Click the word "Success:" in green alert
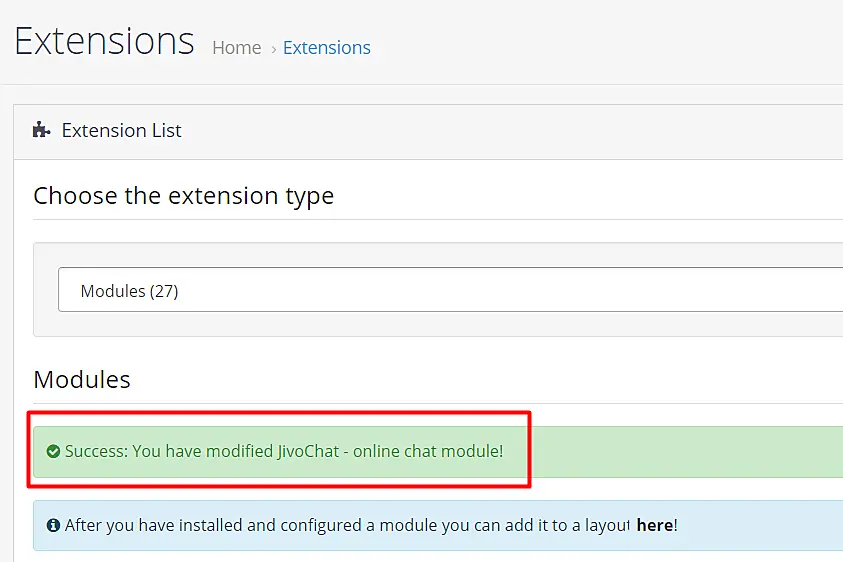Image resolution: width=843 pixels, height=562 pixels. pos(96,451)
